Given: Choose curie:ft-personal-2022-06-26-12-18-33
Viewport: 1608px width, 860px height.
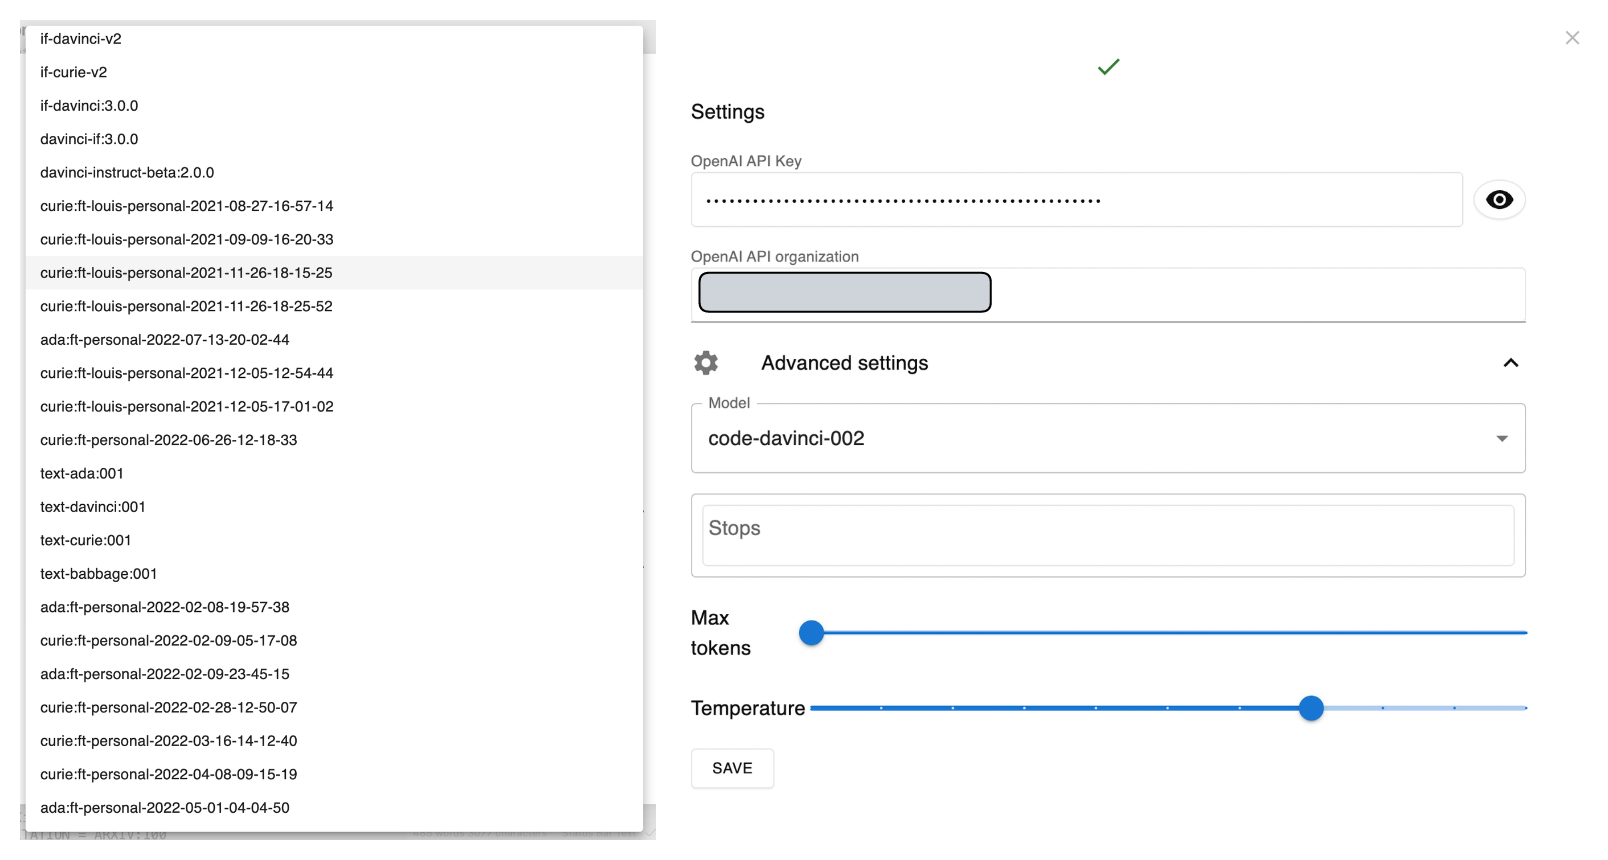Looking at the screenshot, I should [x=334, y=440].
